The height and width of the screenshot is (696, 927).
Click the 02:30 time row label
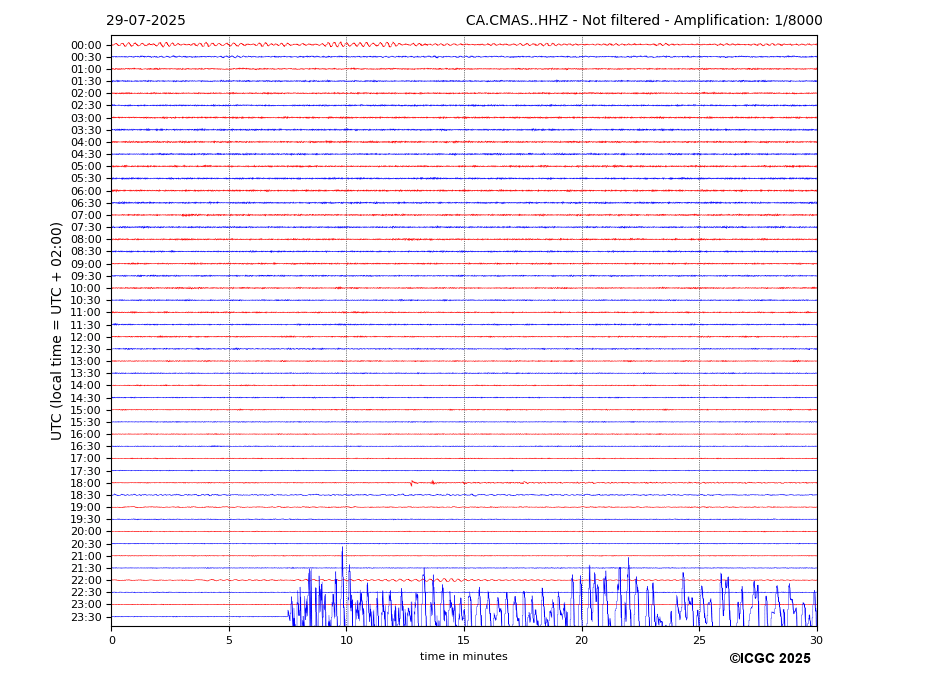86,106
